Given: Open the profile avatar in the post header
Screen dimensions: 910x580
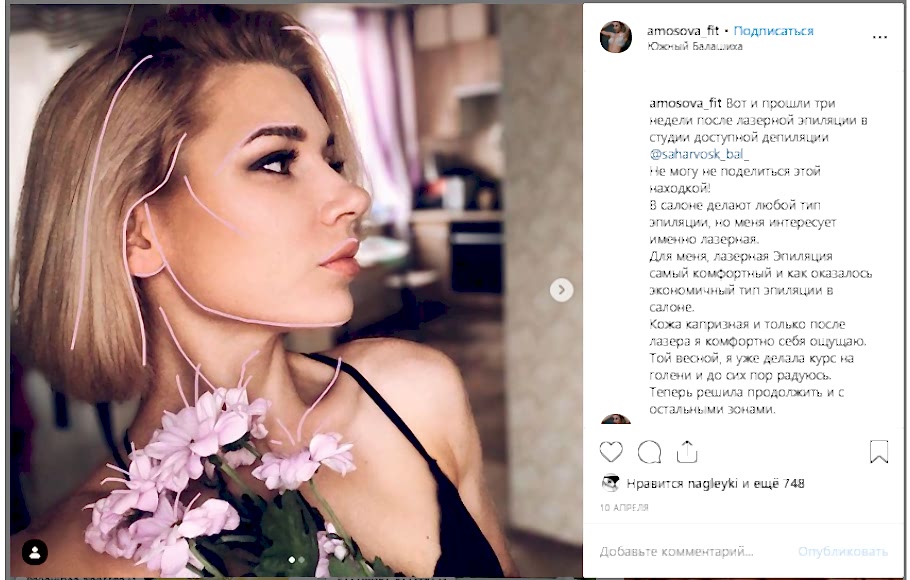Looking at the screenshot, I should [616, 37].
